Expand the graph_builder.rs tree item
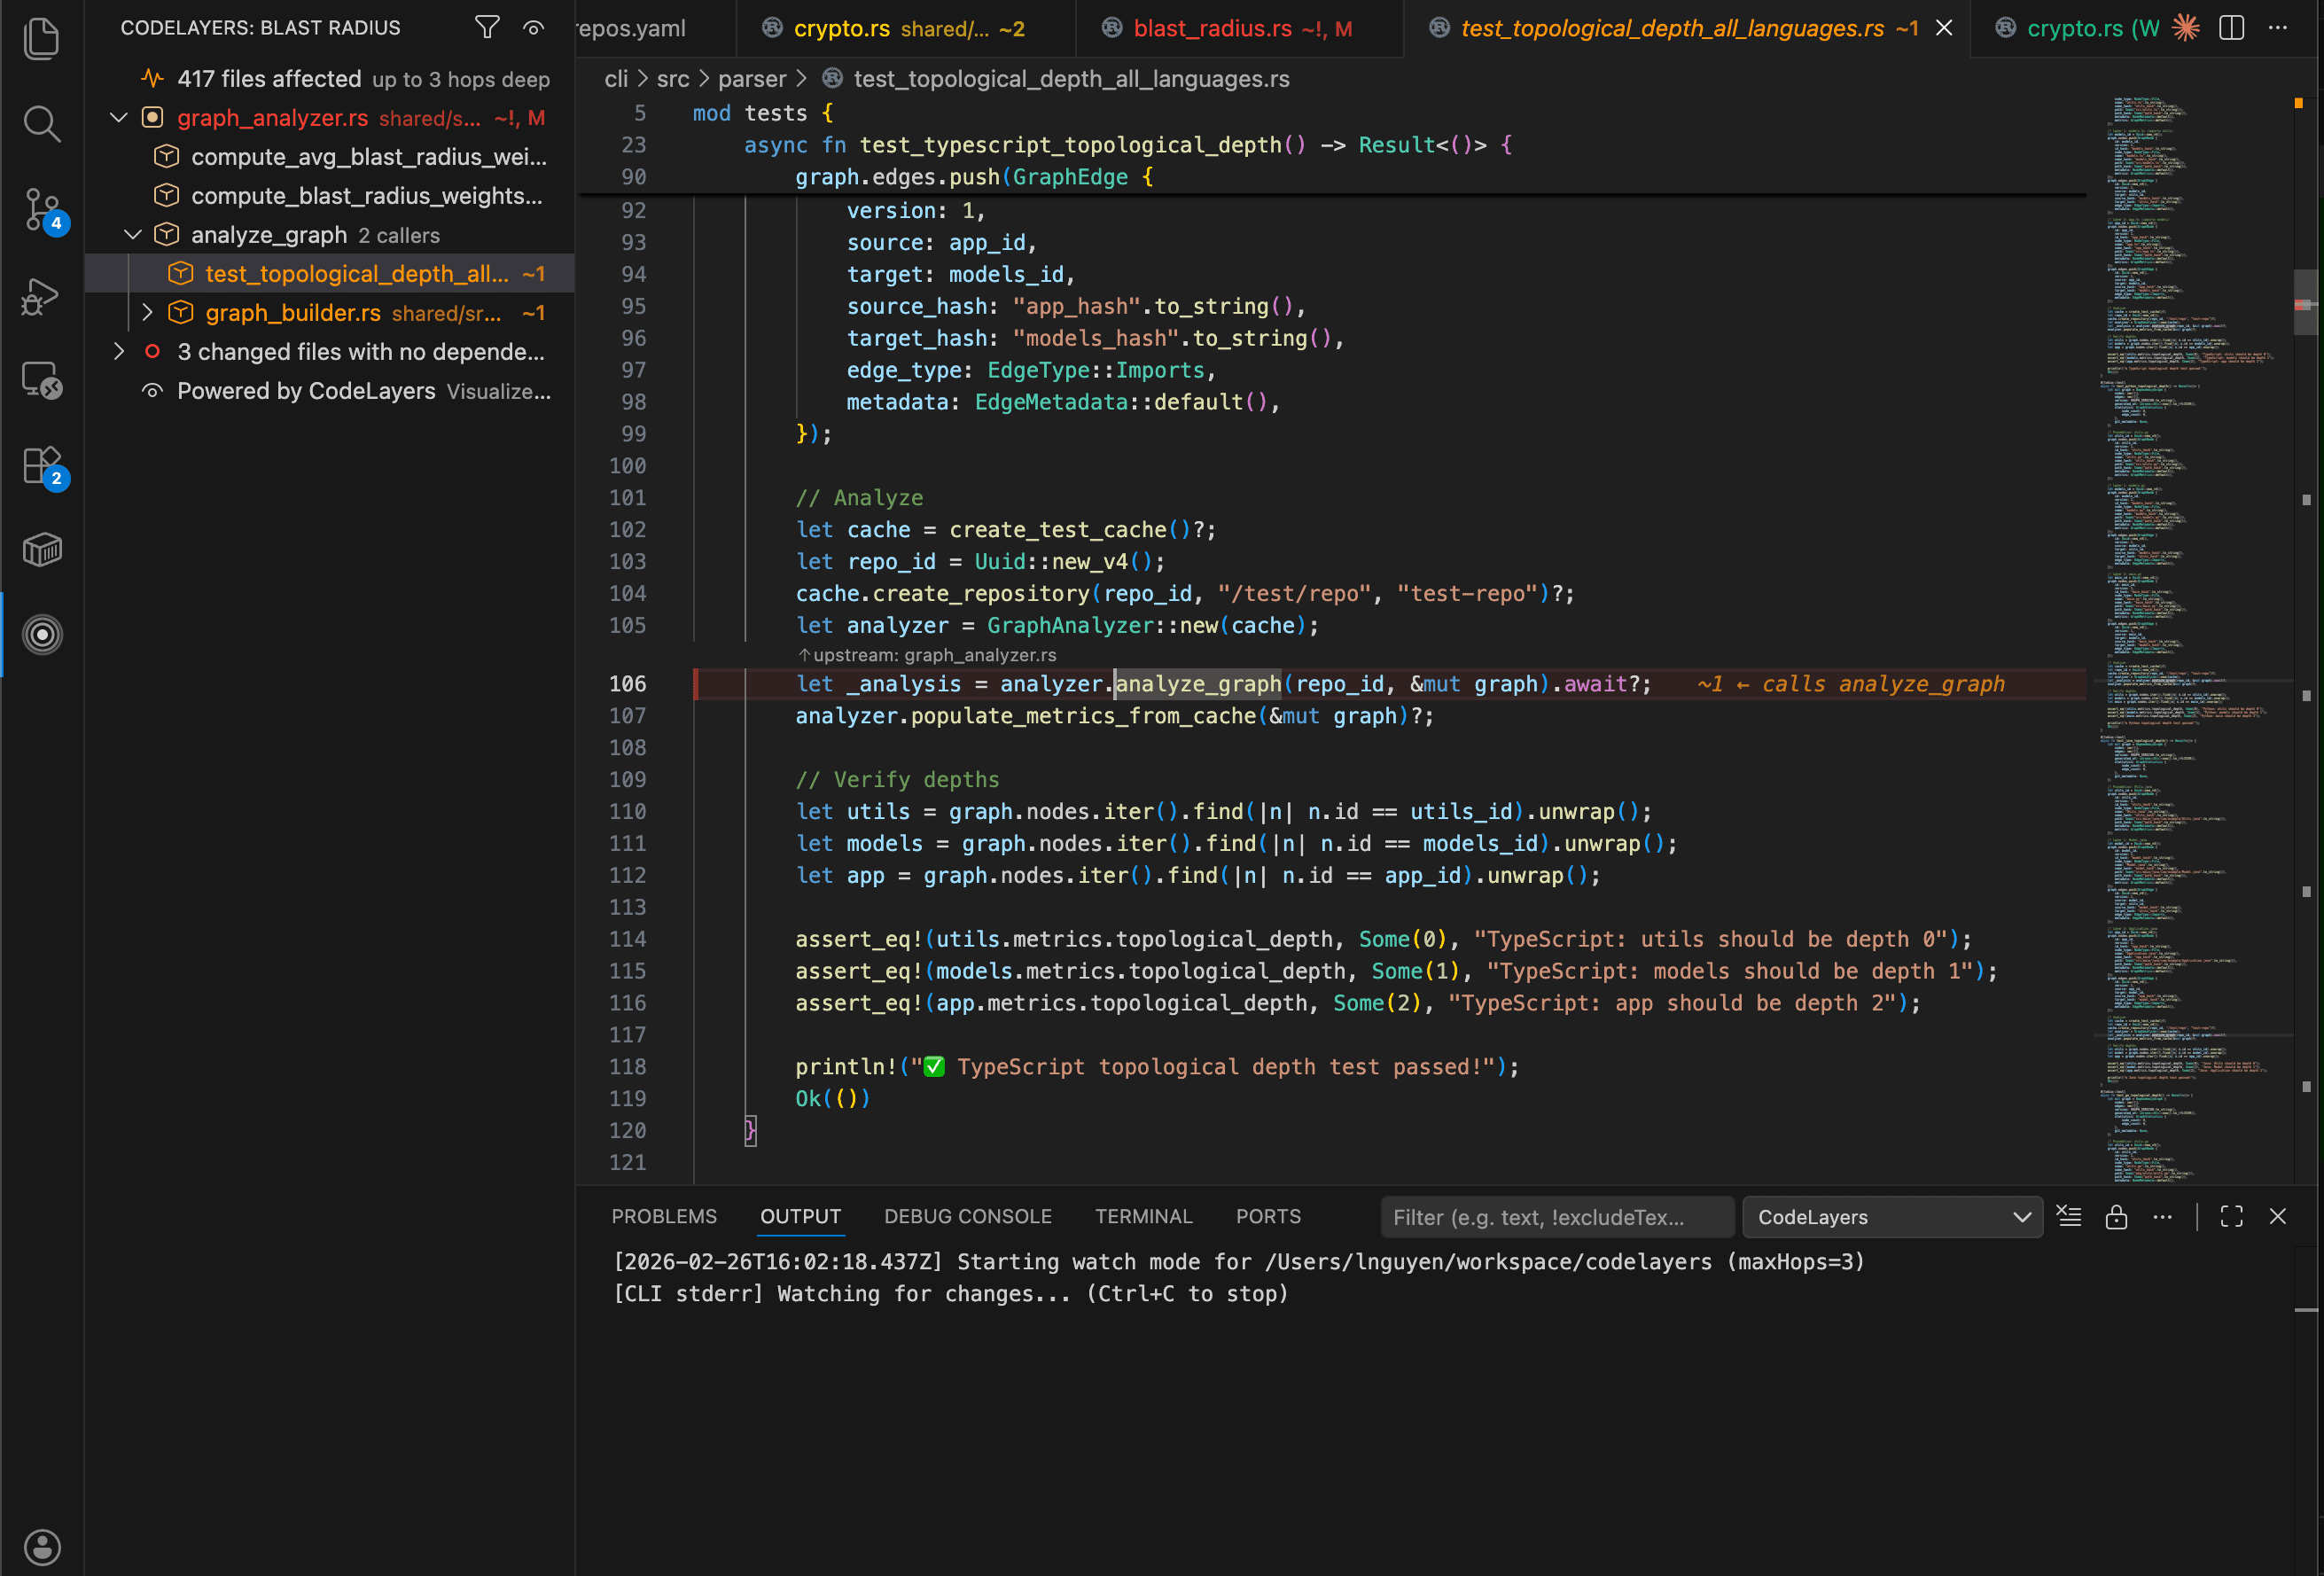Viewport: 2324px width, 1576px height. coord(148,312)
